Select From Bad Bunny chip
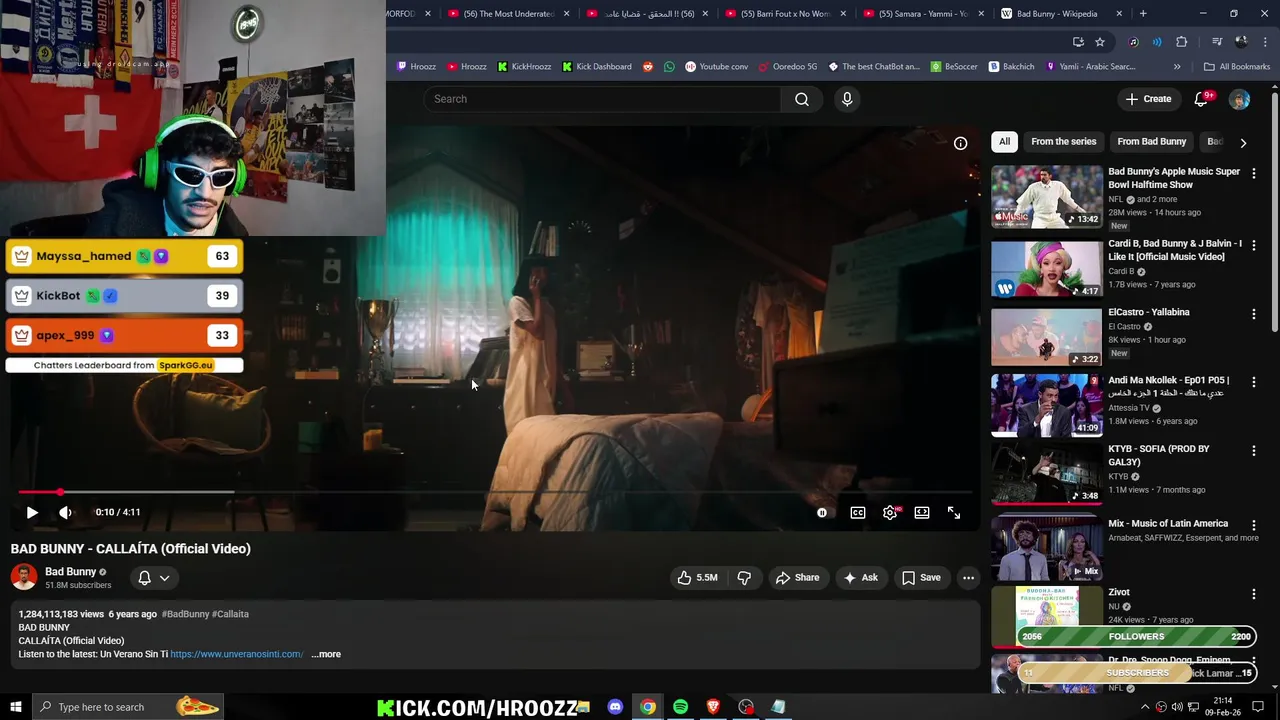This screenshot has width=1280, height=720. coord(1151,142)
